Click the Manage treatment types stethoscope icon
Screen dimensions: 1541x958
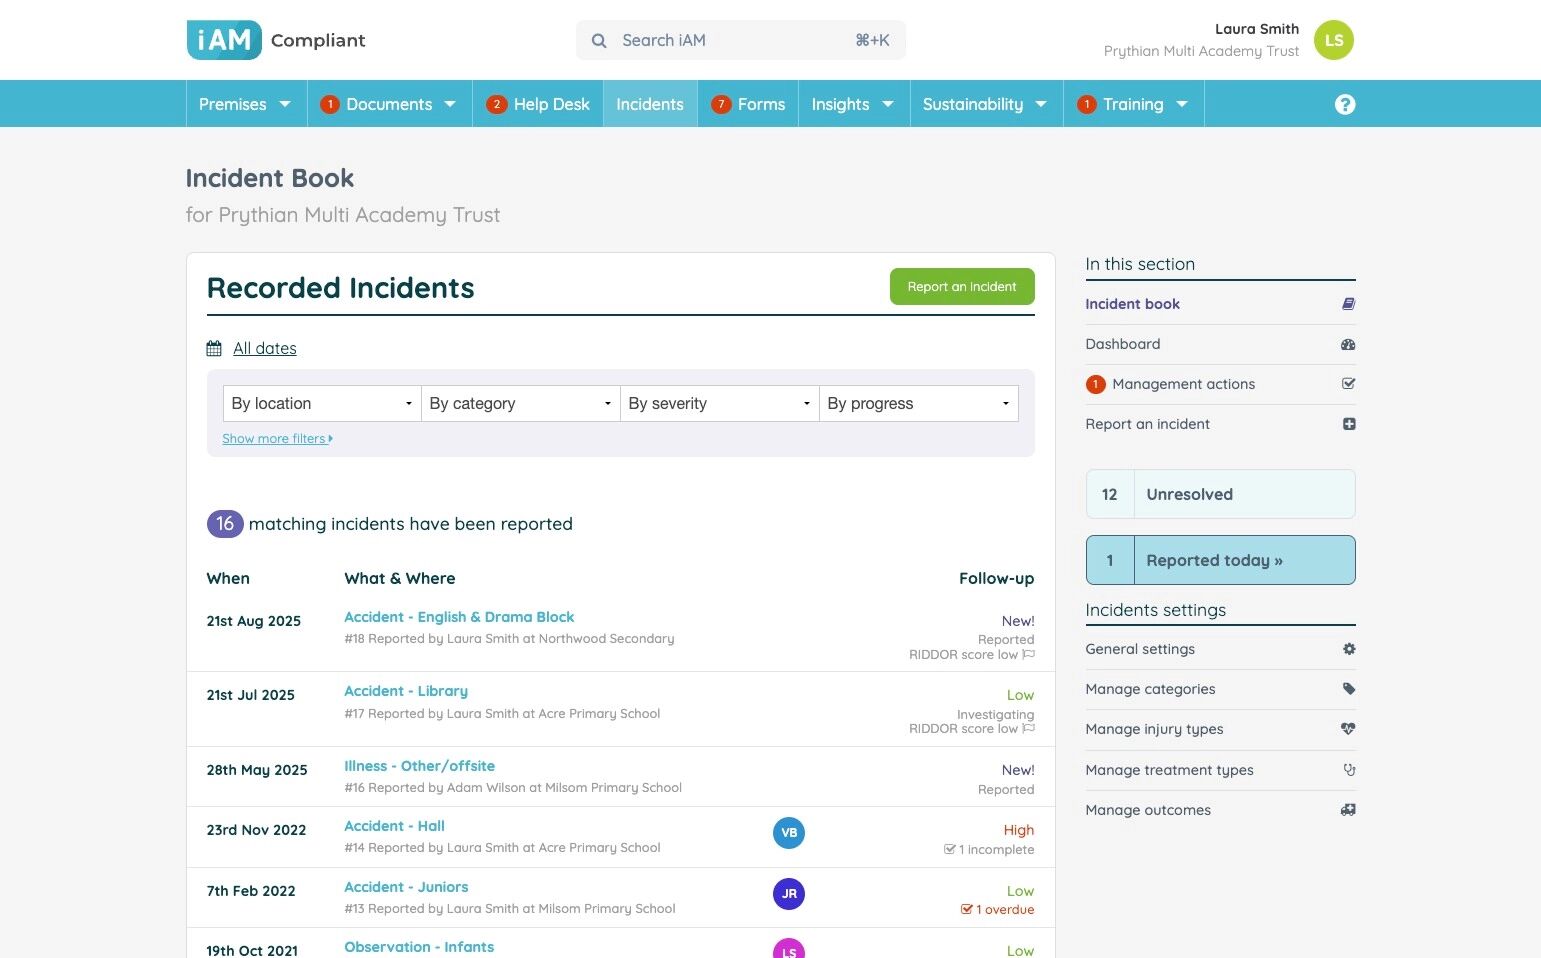tap(1349, 770)
